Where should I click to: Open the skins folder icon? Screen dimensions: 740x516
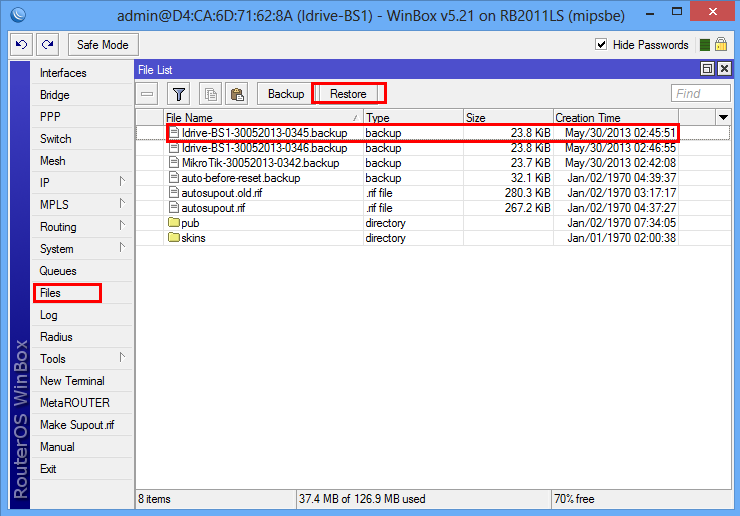coord(174,237)
